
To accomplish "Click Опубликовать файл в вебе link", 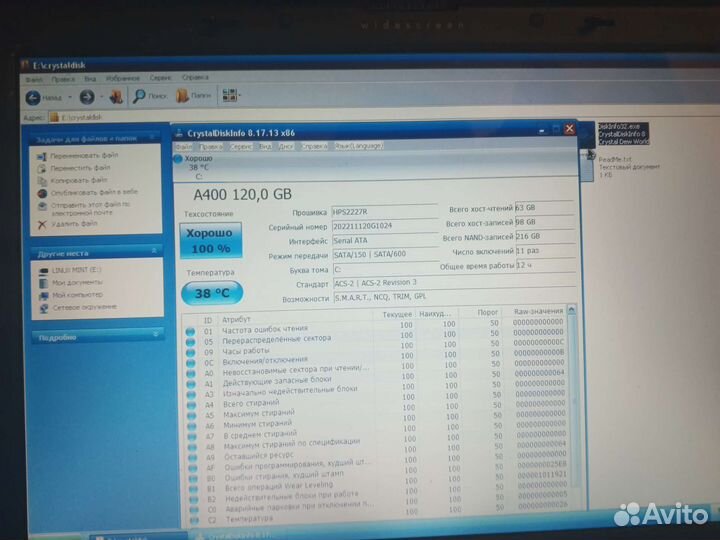I will (94, 192).
